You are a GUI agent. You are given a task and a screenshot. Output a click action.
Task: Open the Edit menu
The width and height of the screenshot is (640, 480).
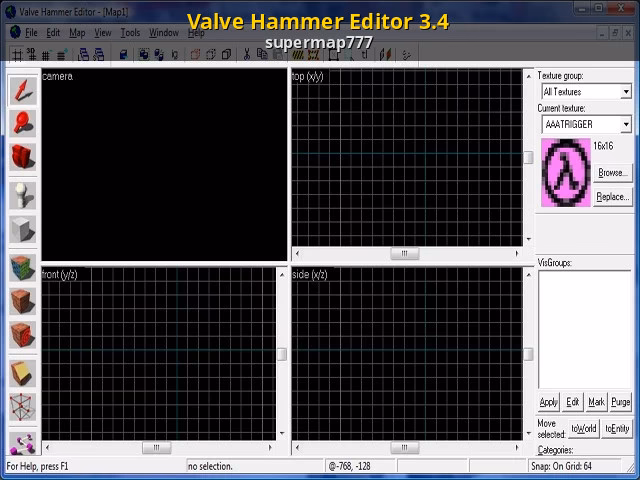coord(53,32)
